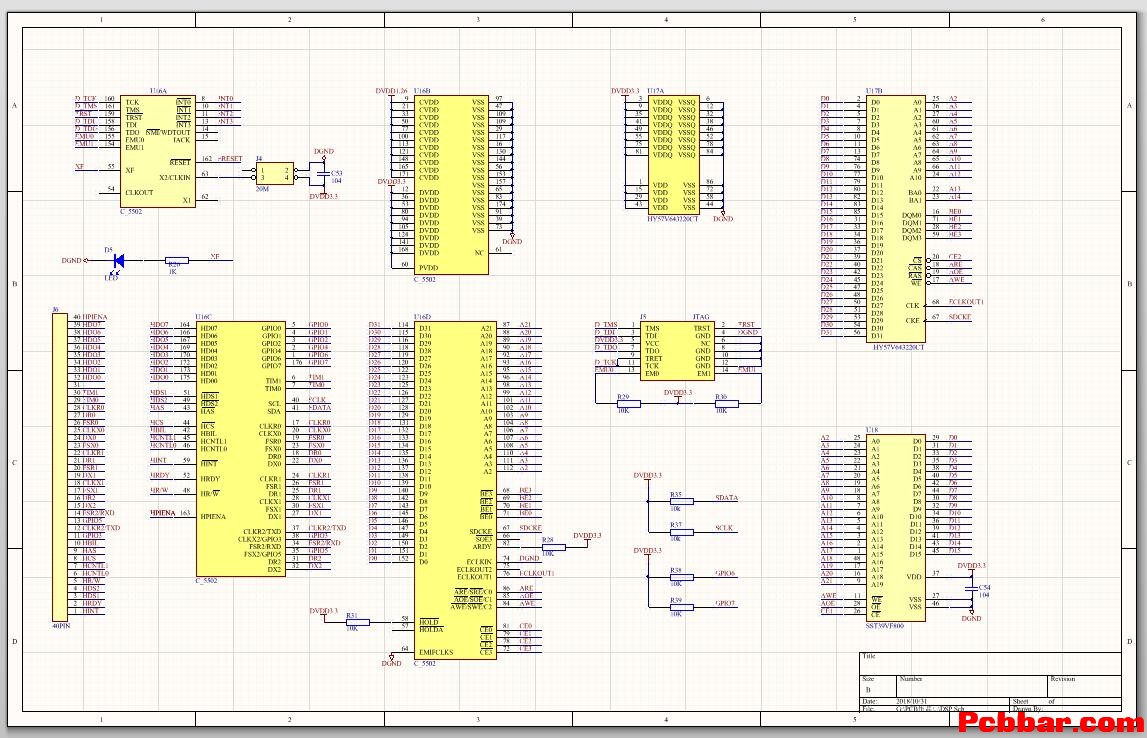Select the U18 SST39VF800 flash block

895,528
